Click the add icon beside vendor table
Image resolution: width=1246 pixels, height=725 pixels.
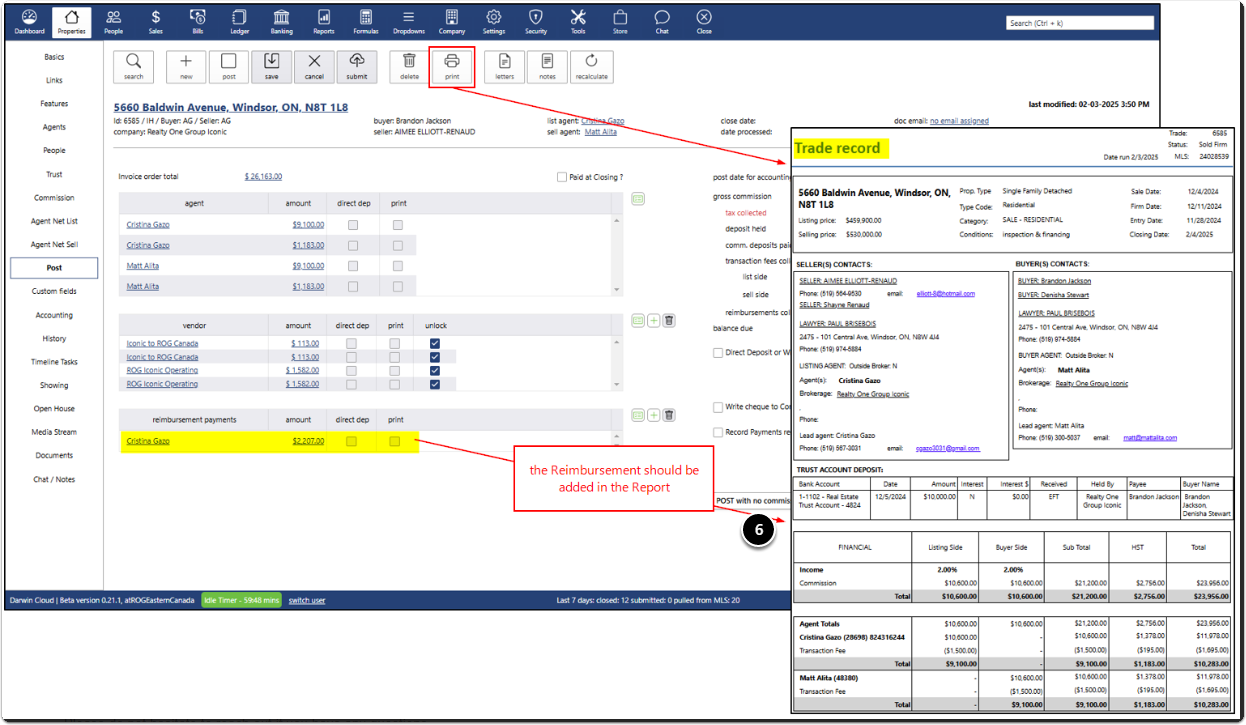pyautogui.click(x=654, y=320)
